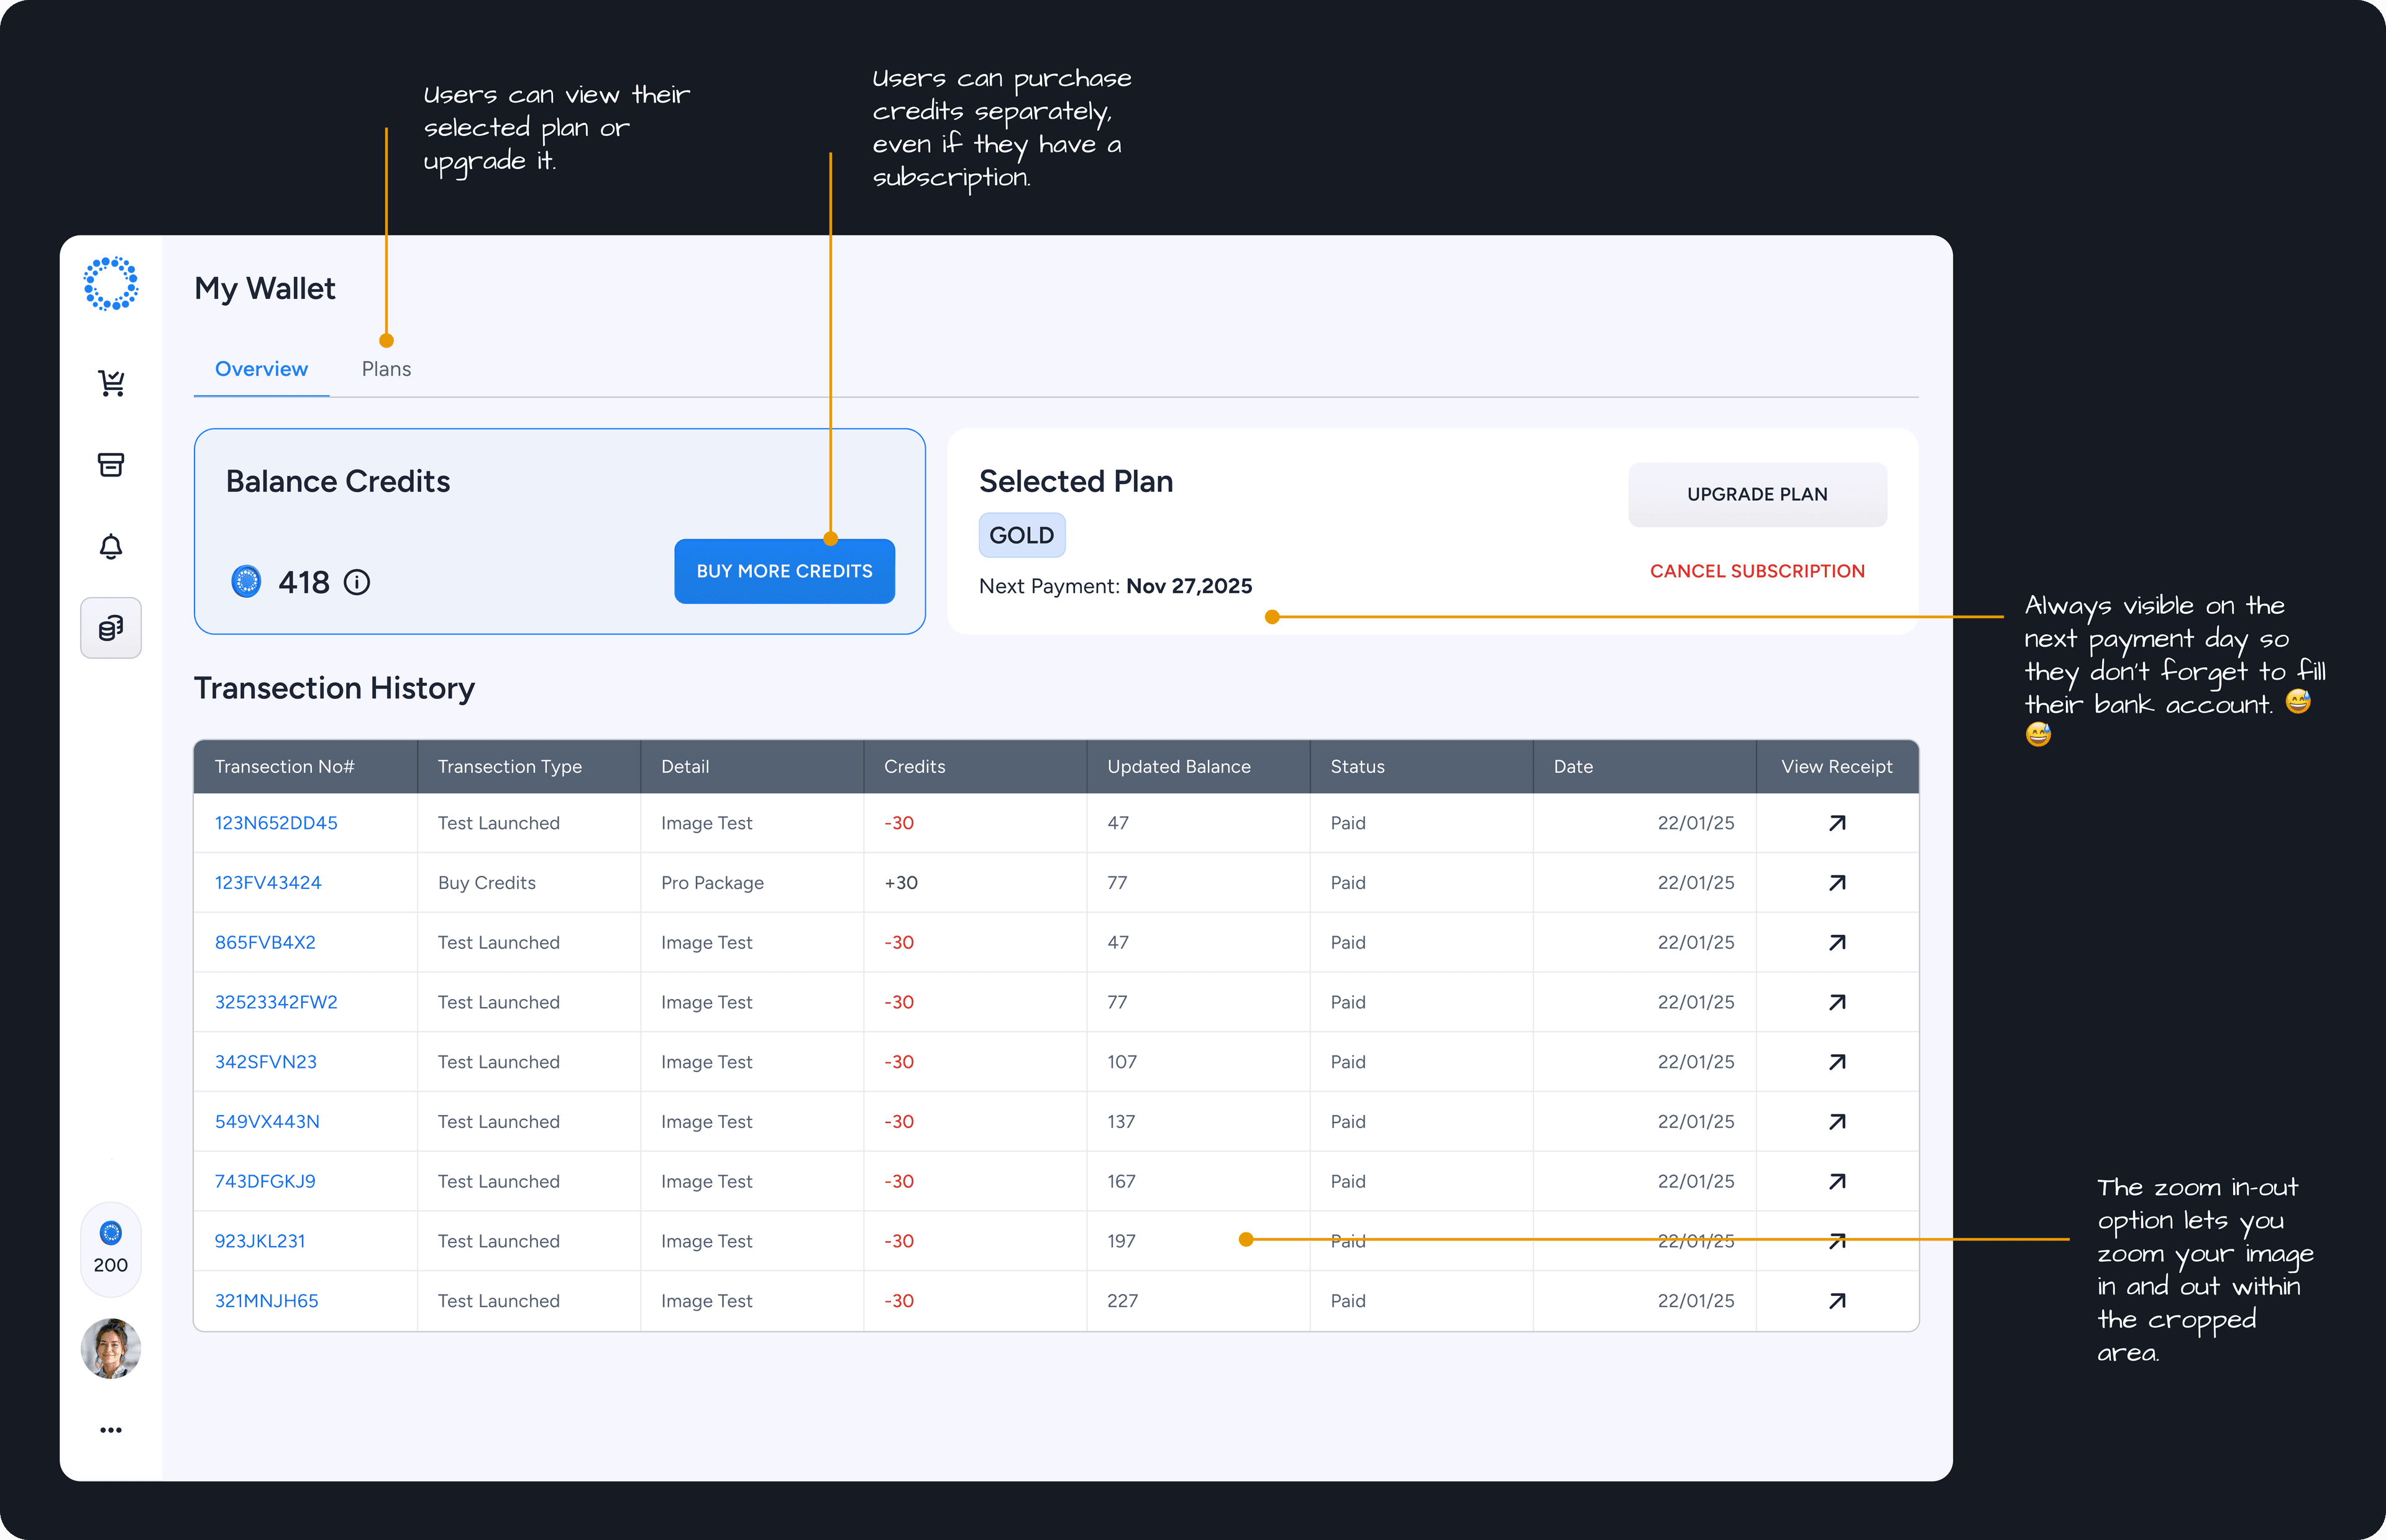2386x1540 pixels.
Task: Switch to the Plans tab
Action: point(386,369)
